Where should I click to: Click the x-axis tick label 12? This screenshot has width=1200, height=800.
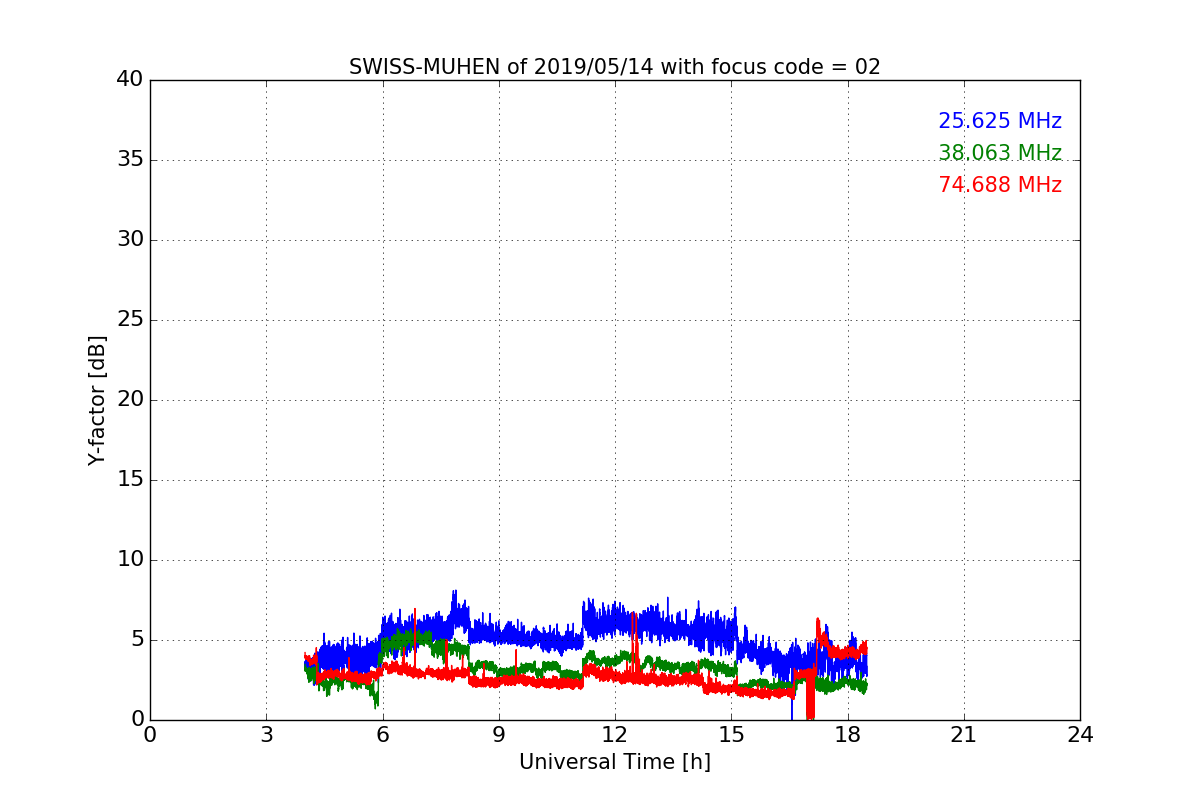tap(615, 735)
